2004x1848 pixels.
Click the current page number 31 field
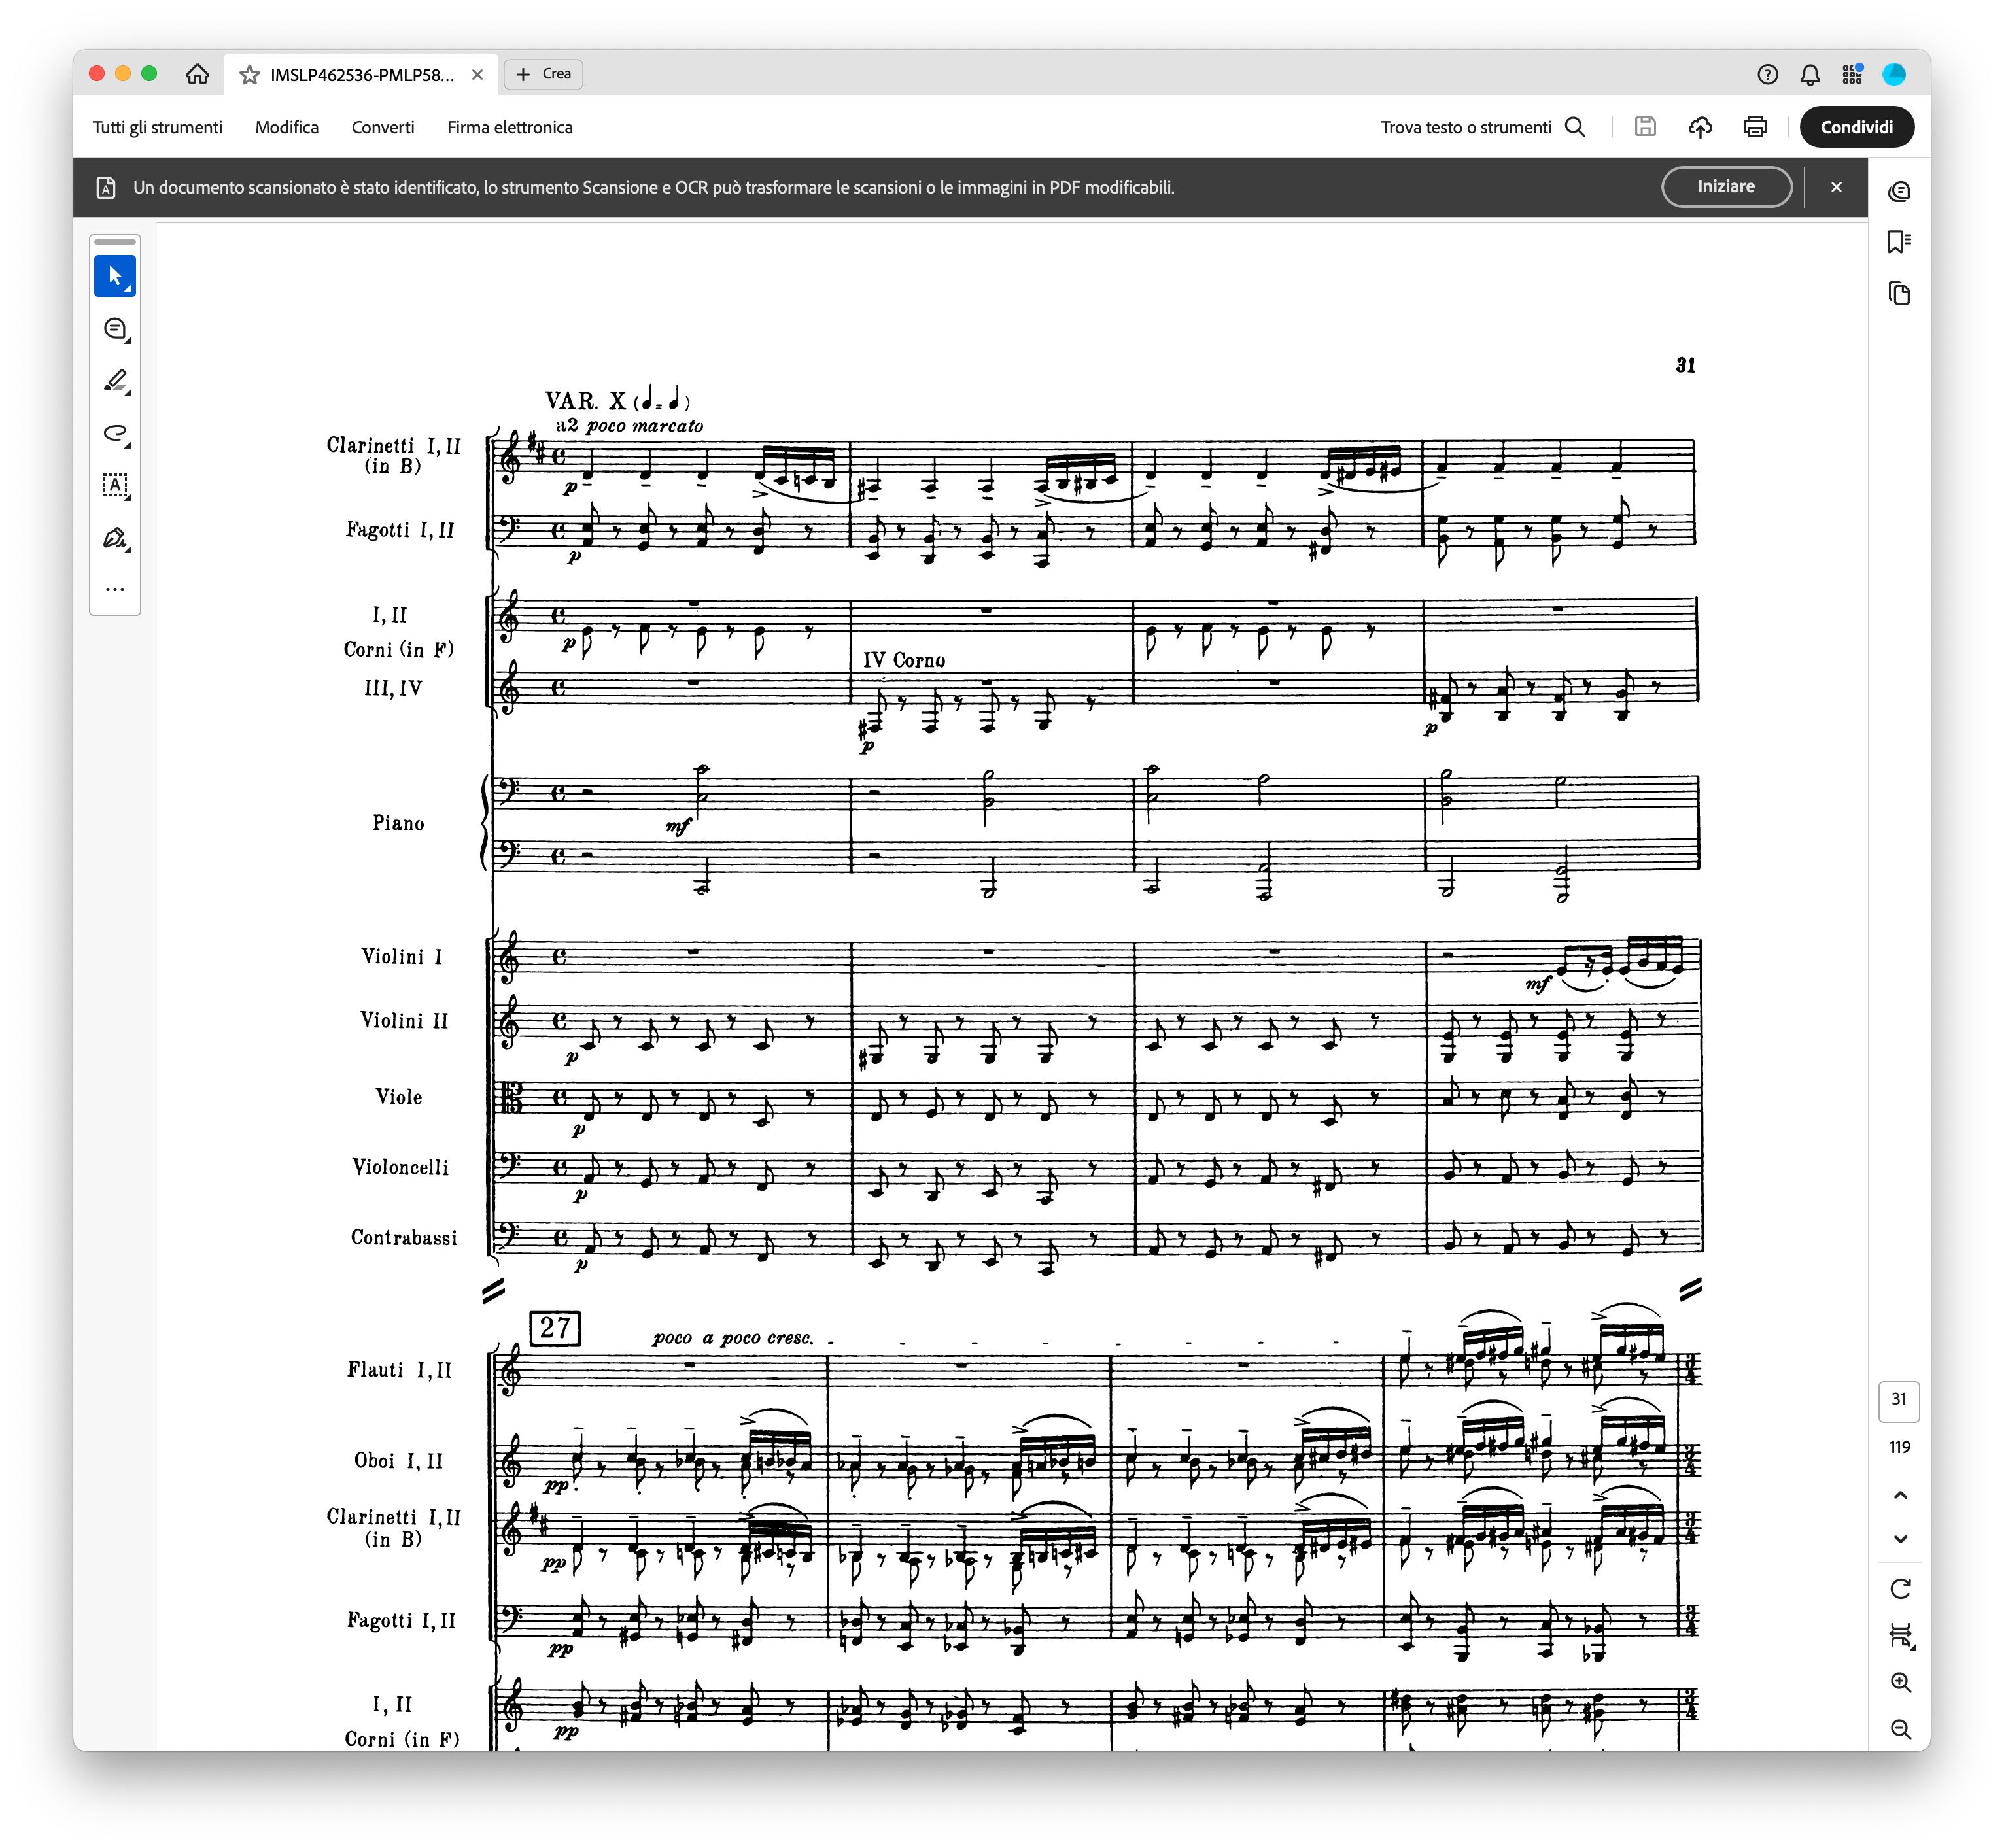(x=1899, y=1400)
